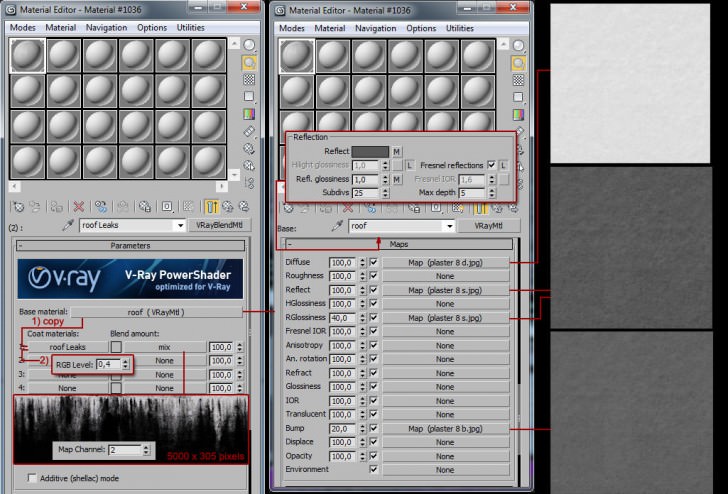
Task: Click the Diffuse amount spinner arrows
Action: (362, 262)
